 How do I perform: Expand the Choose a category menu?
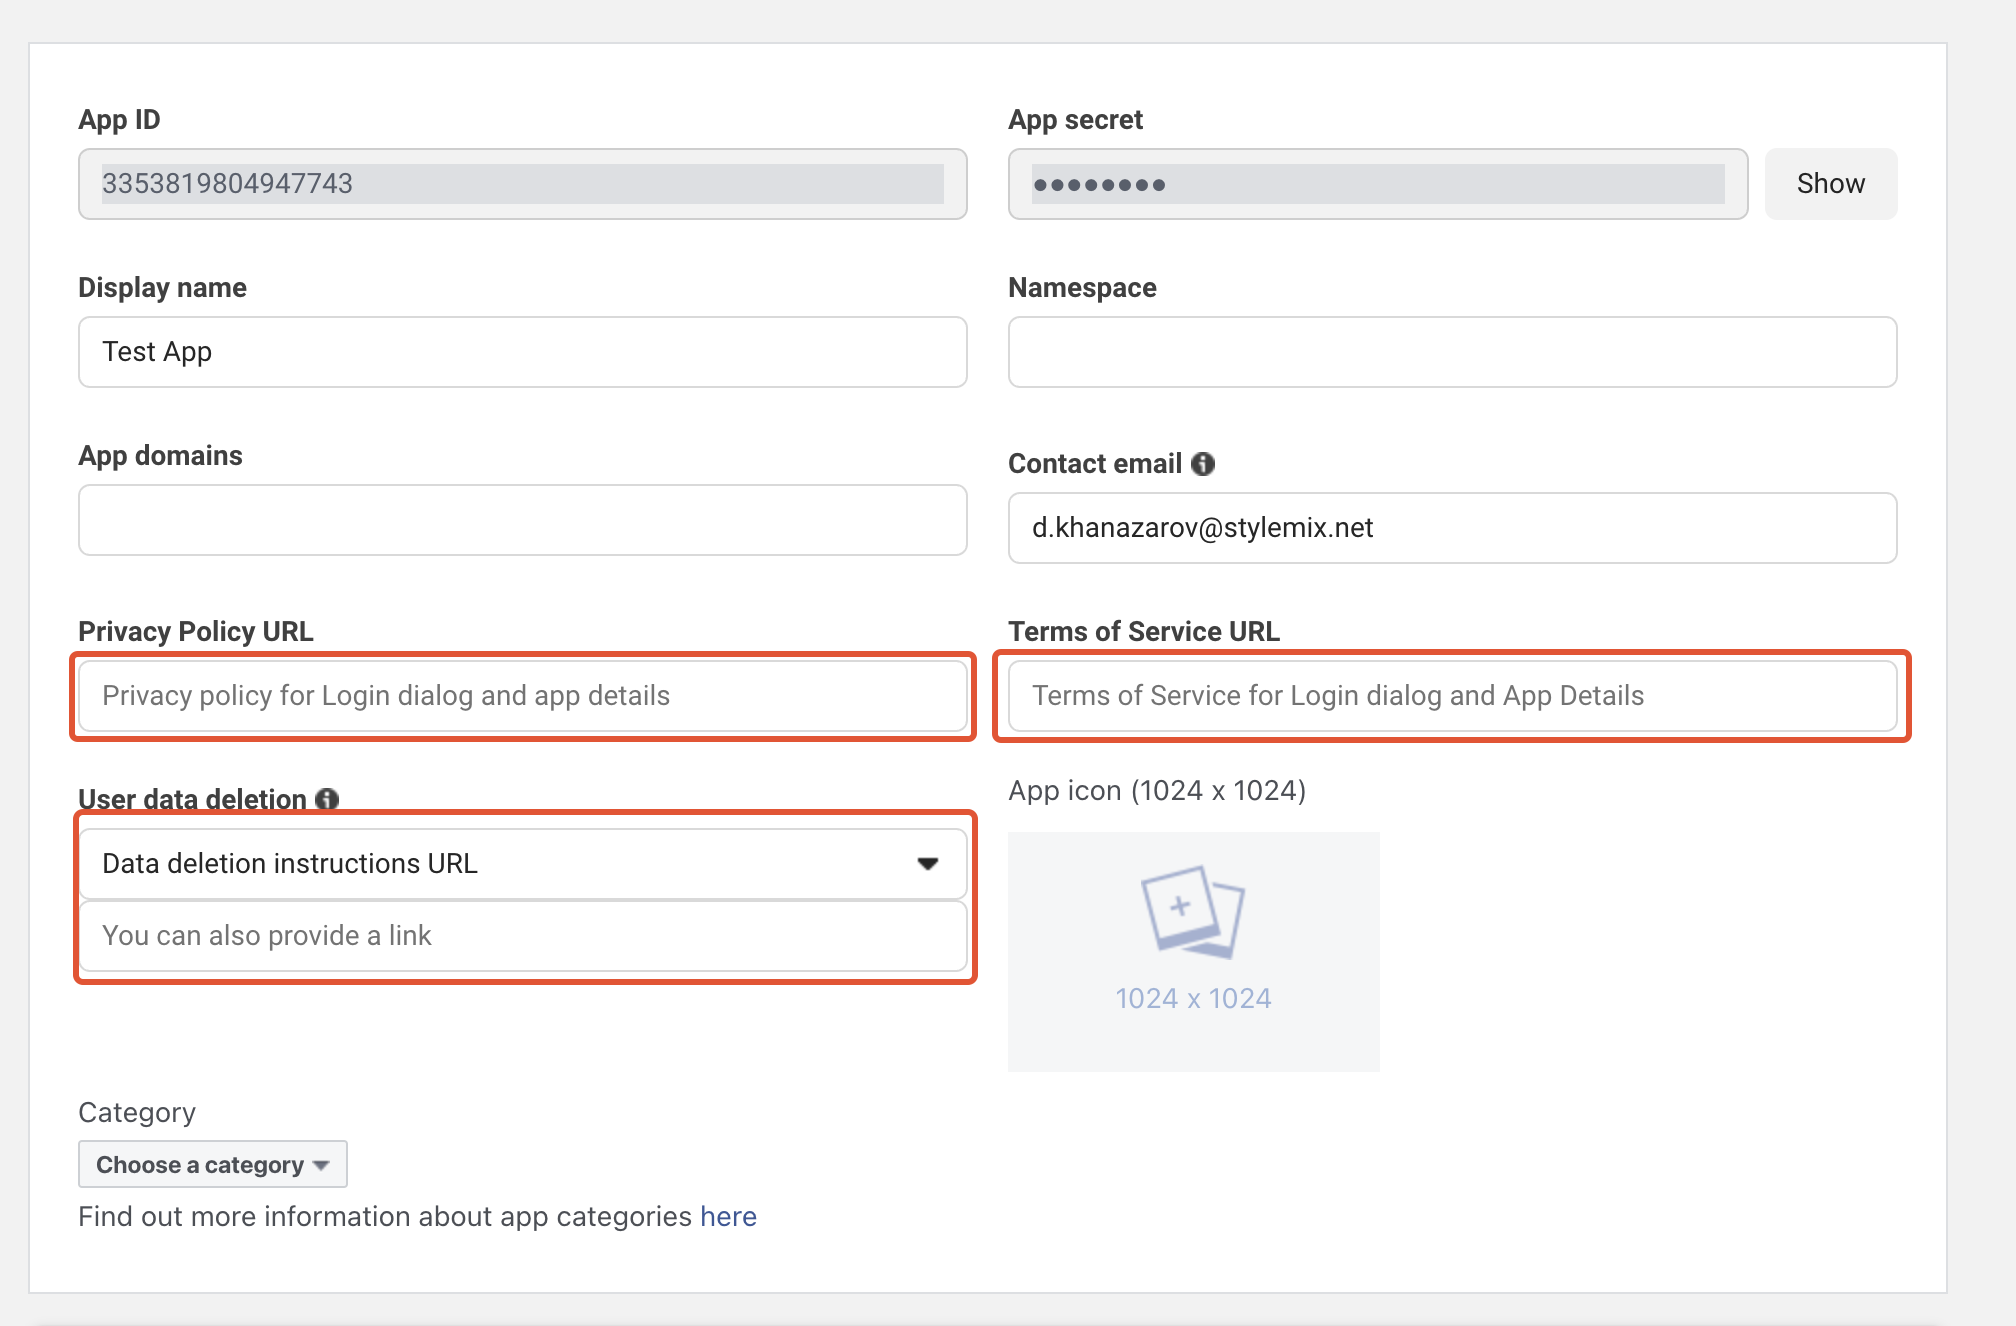212,1165
